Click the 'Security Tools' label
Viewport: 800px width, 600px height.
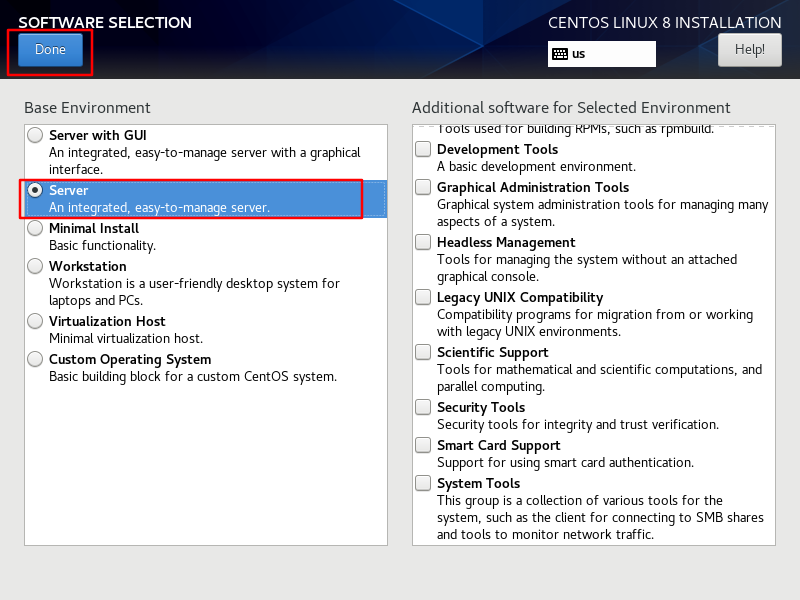(x=481, y=407)
